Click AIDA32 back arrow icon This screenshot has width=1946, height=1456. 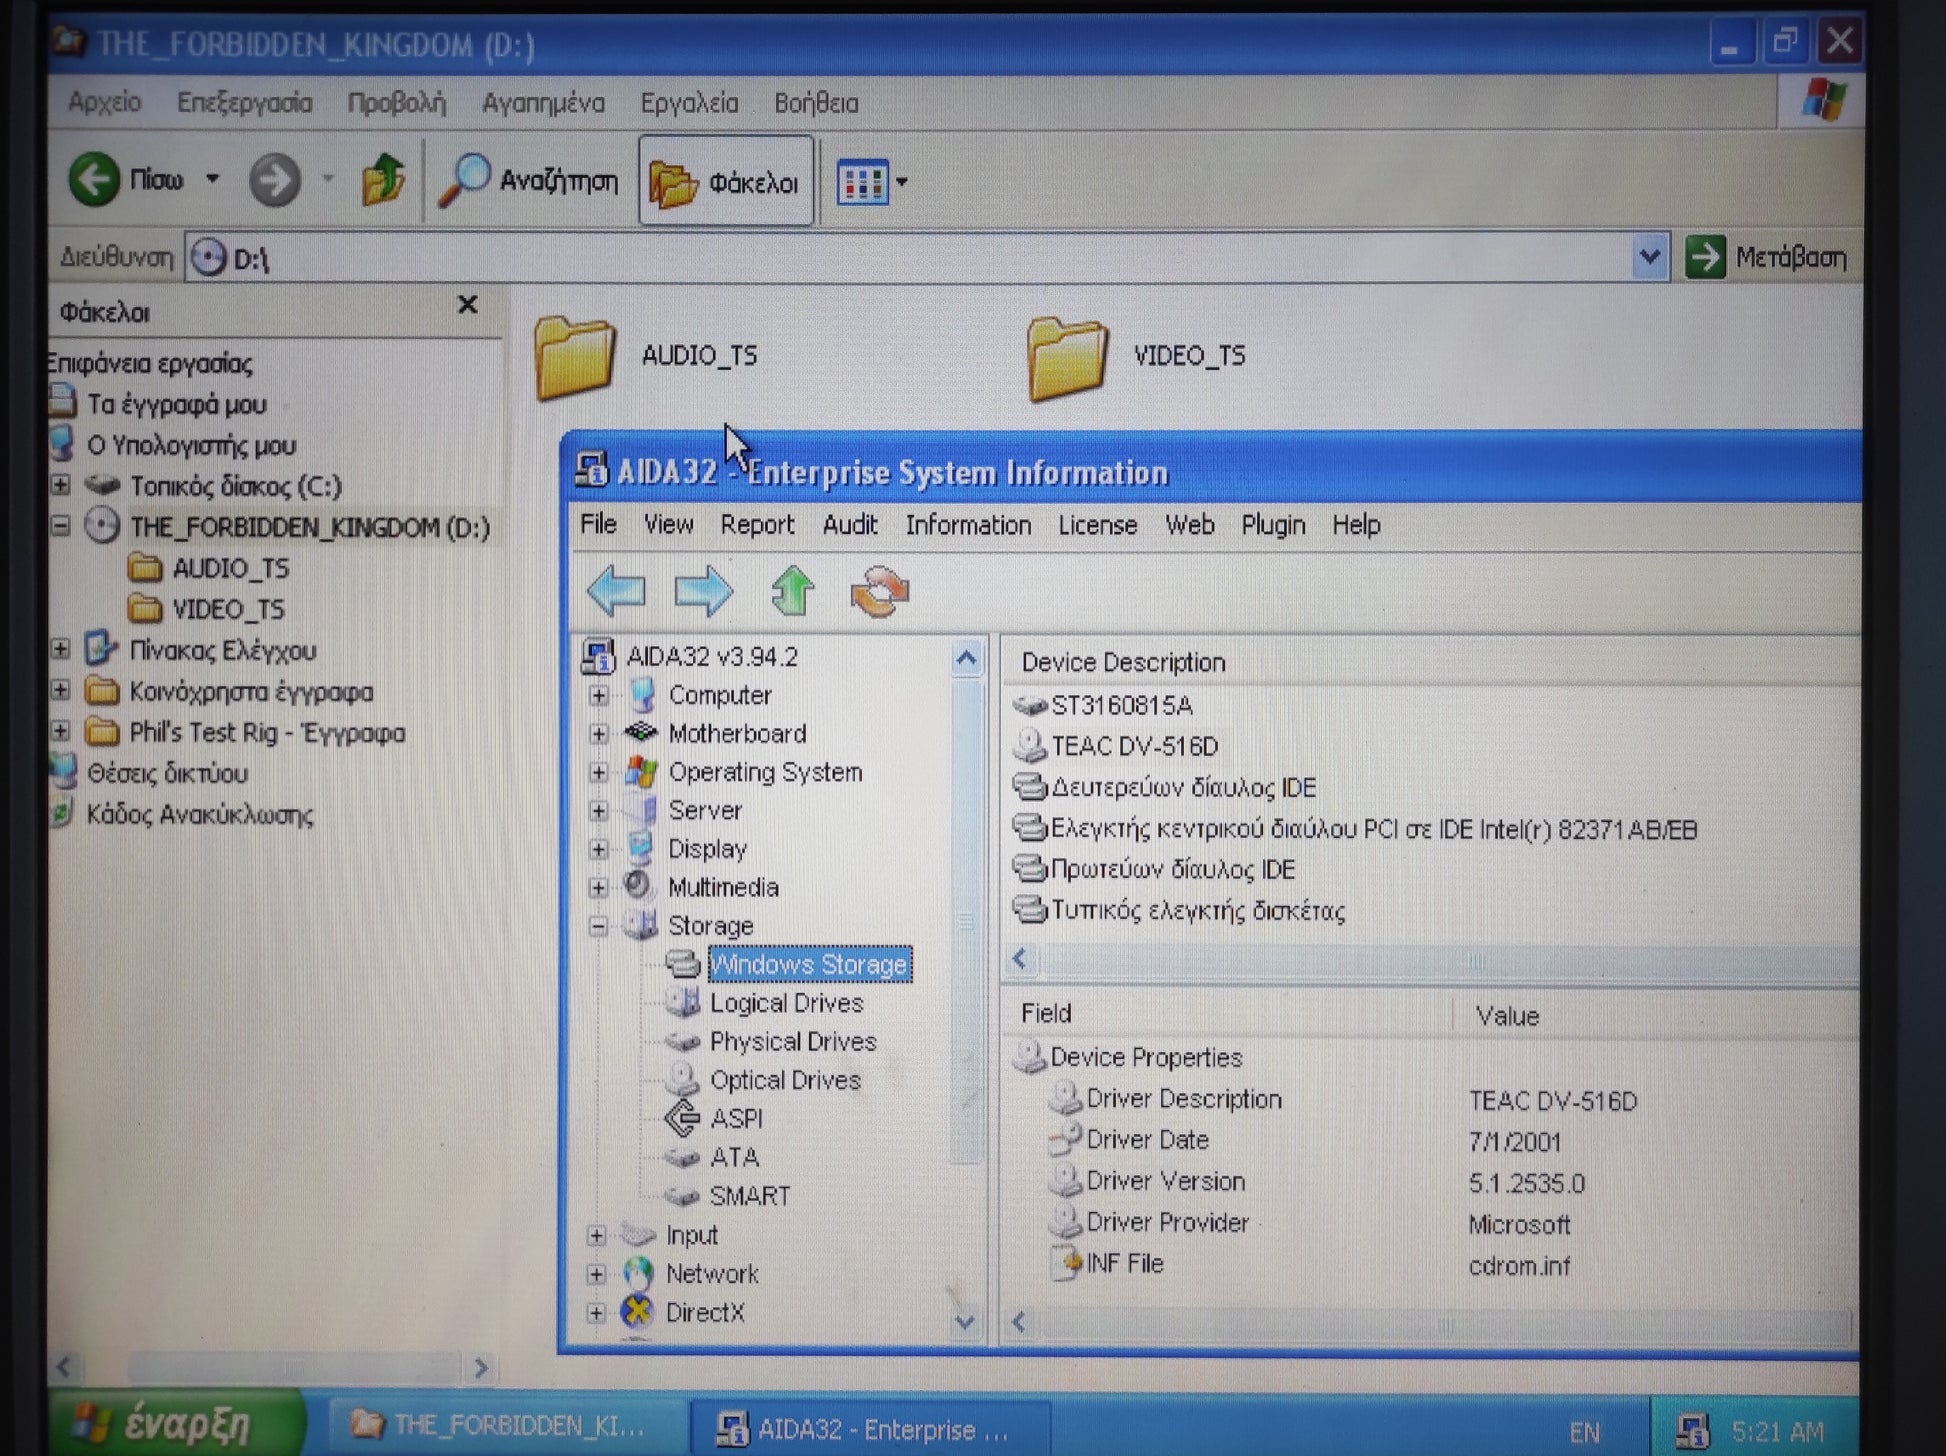(616, 591)
